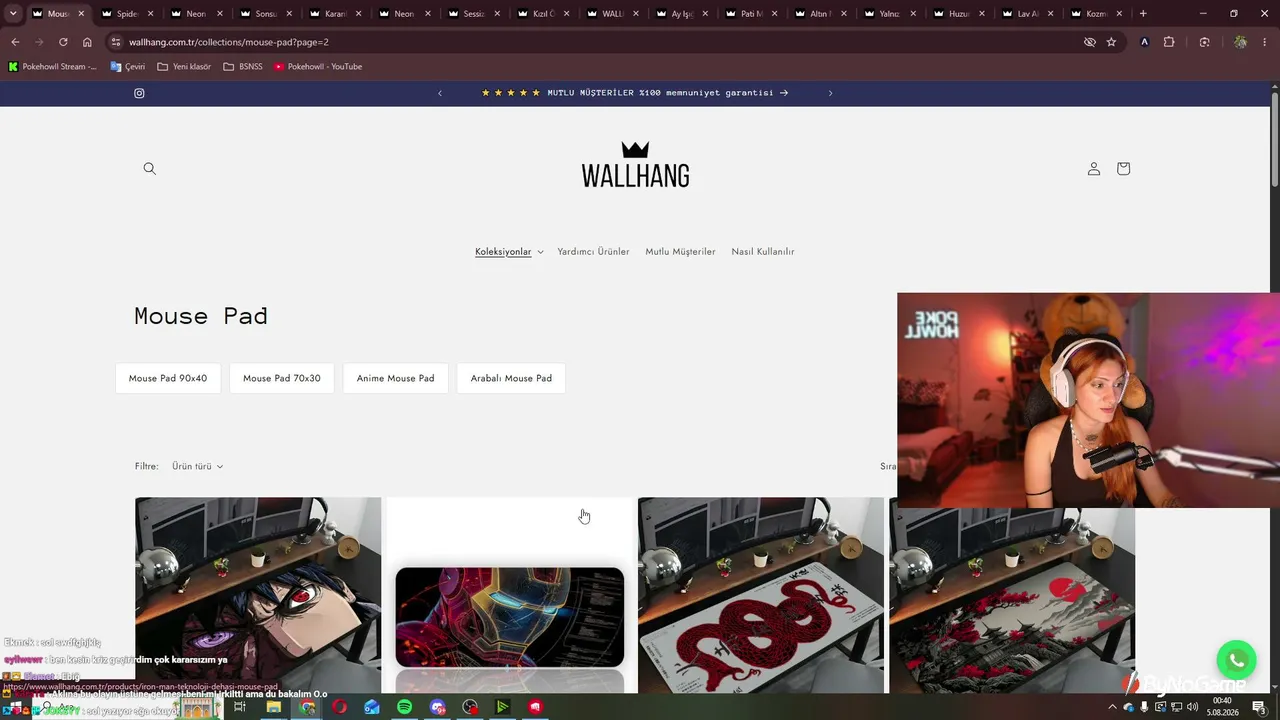This screenshot has width=1280, height=720.
Task: Open the Iron Man mouse pad product
Action: [x=510, y=596]
